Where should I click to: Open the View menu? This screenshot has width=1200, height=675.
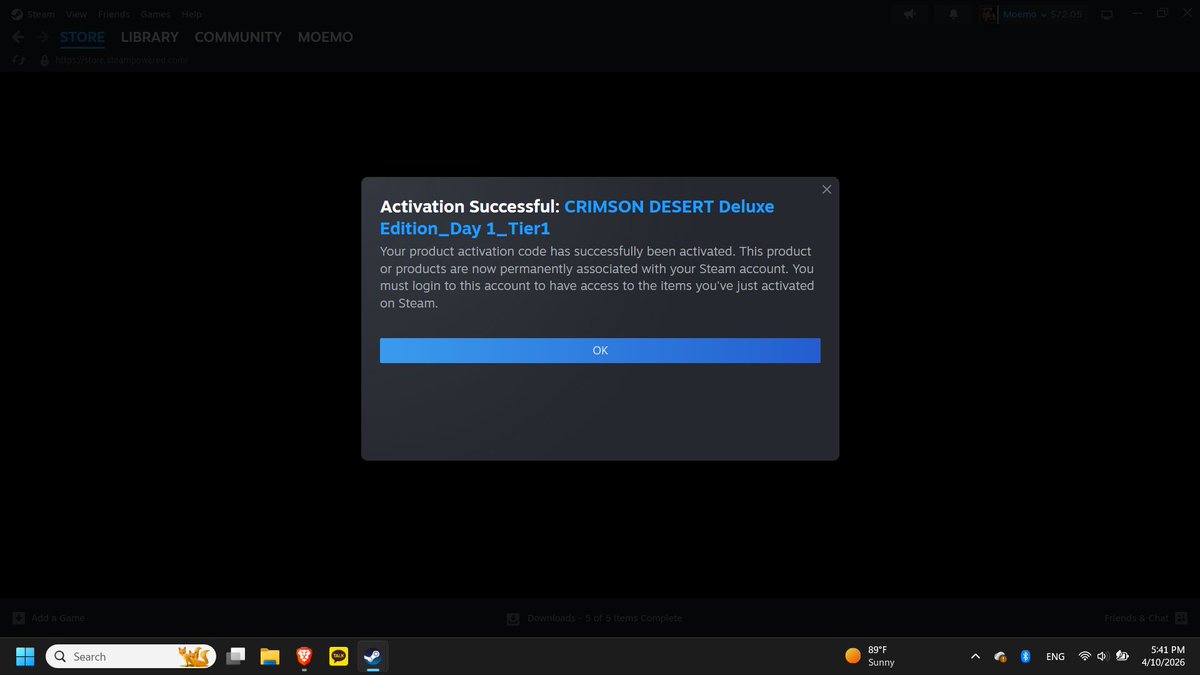click(x=77, y=14)
